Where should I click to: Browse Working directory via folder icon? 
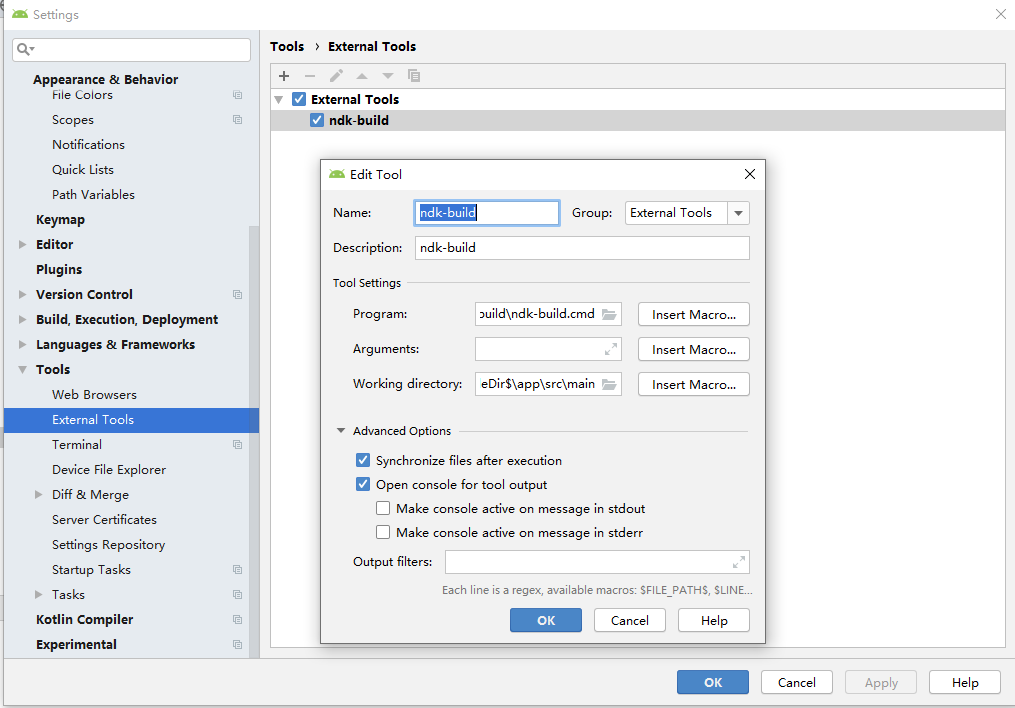609,384
